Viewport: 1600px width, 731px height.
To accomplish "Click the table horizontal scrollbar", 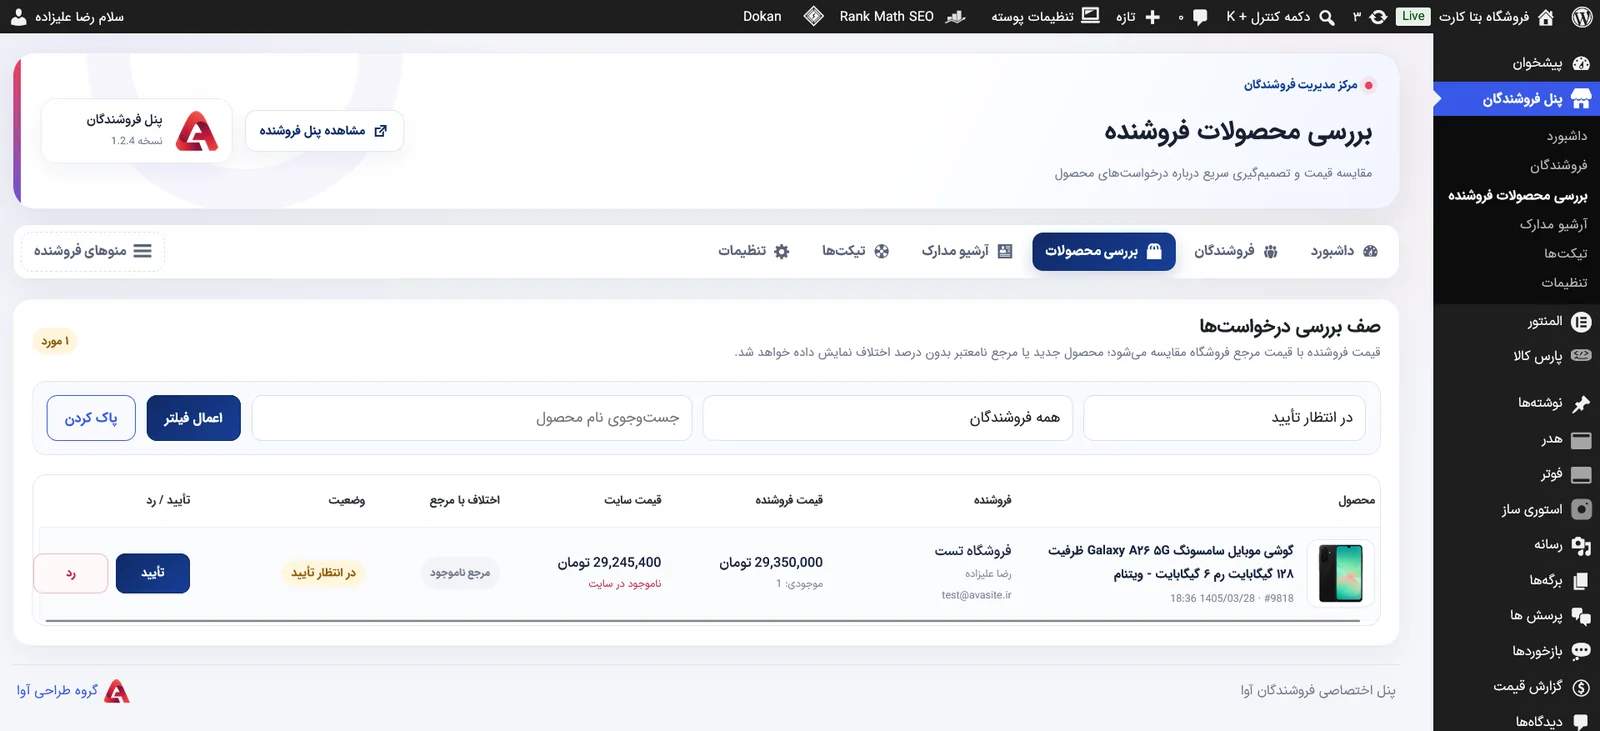I will (702, 621).
